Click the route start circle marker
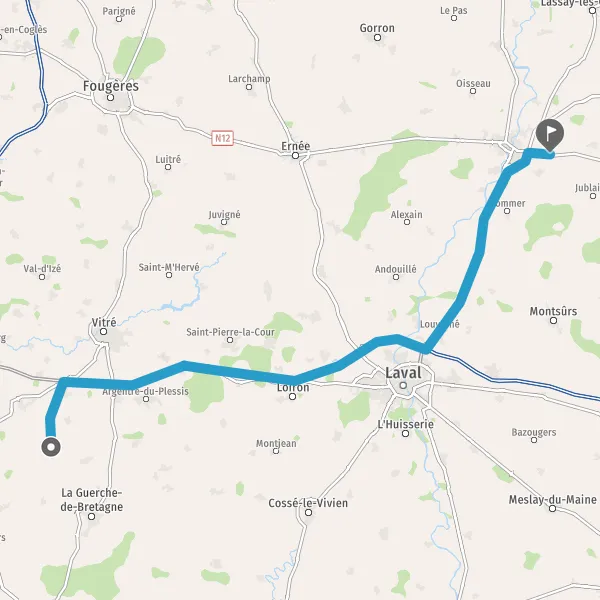Viewport: 600px width, 600px height. (x=51, y=447)
